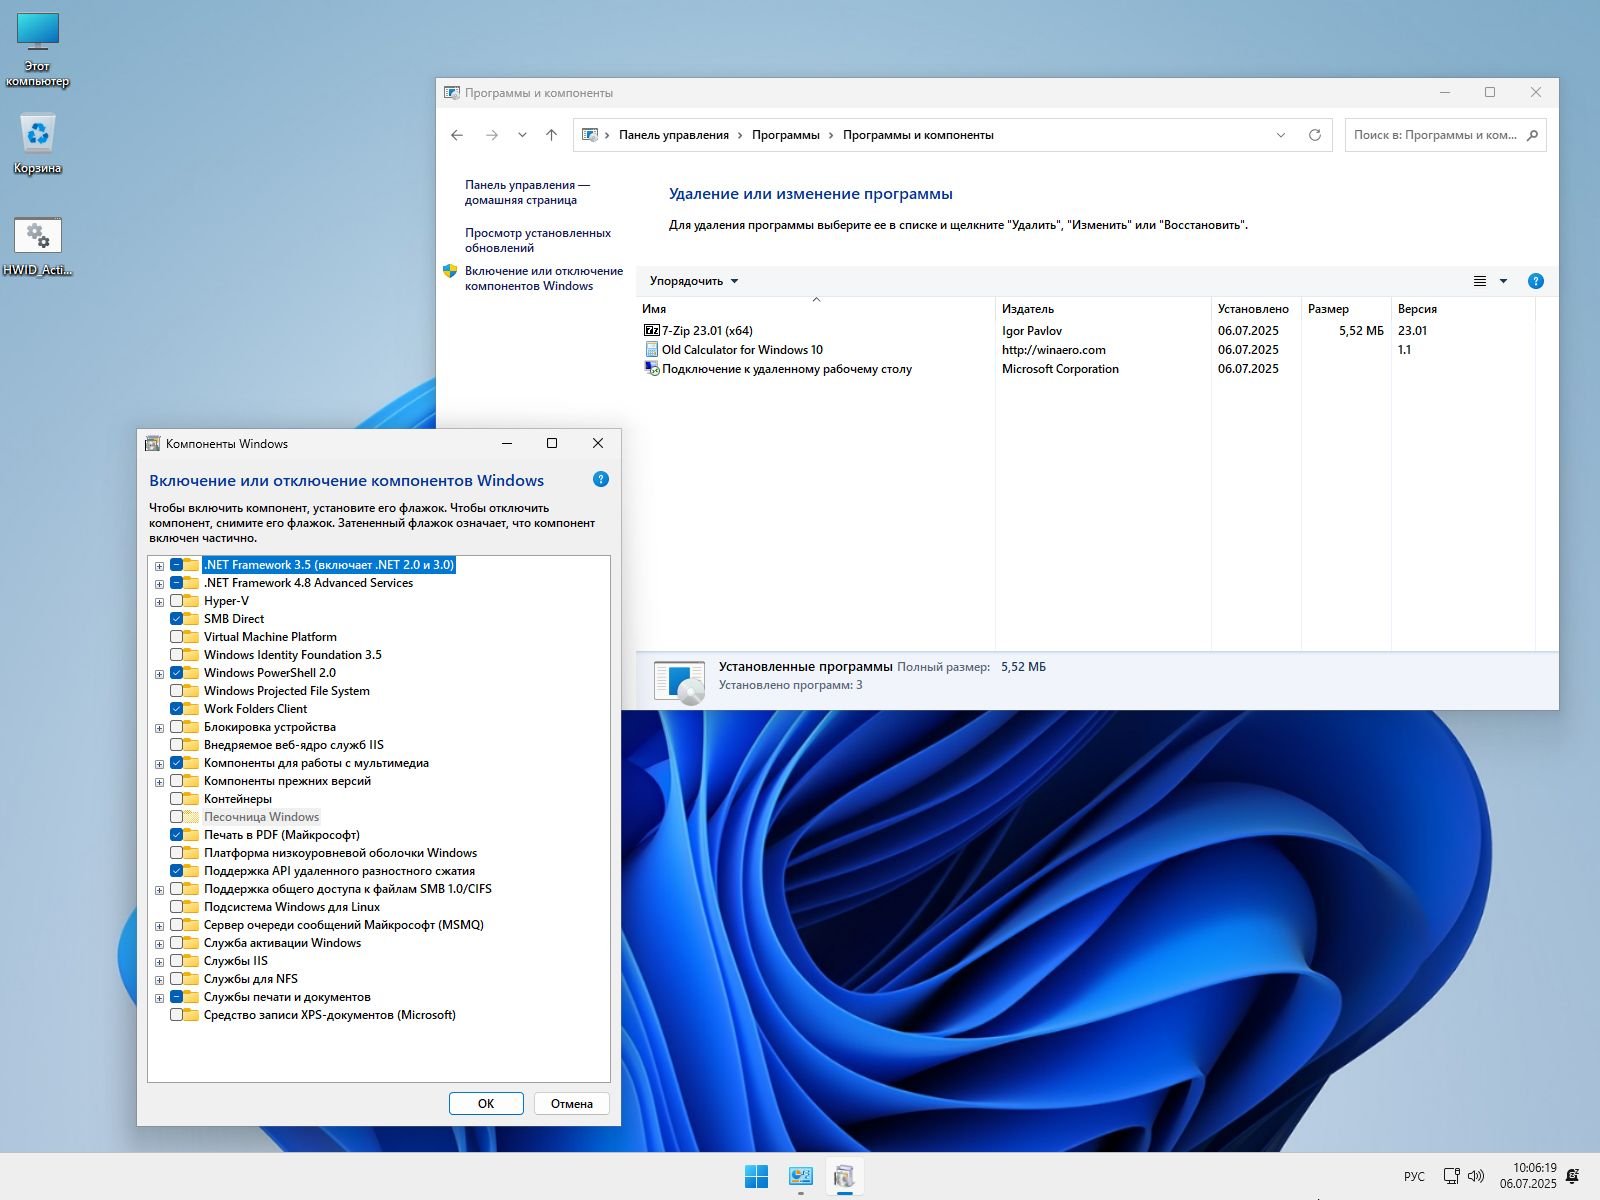The height and width of the screenshot is (1200, 1600).
Task: Select the Igor Pavlov publisher cell
Action: 1032,331
